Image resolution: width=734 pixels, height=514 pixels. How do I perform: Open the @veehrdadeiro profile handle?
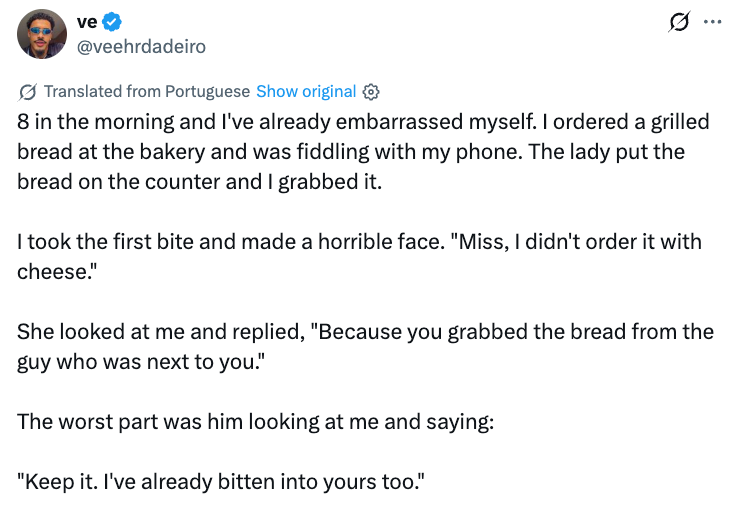tap(141, 47)
